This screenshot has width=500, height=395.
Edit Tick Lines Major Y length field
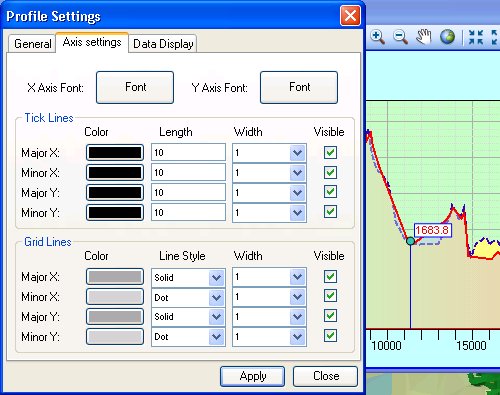[x=188, y=192]
